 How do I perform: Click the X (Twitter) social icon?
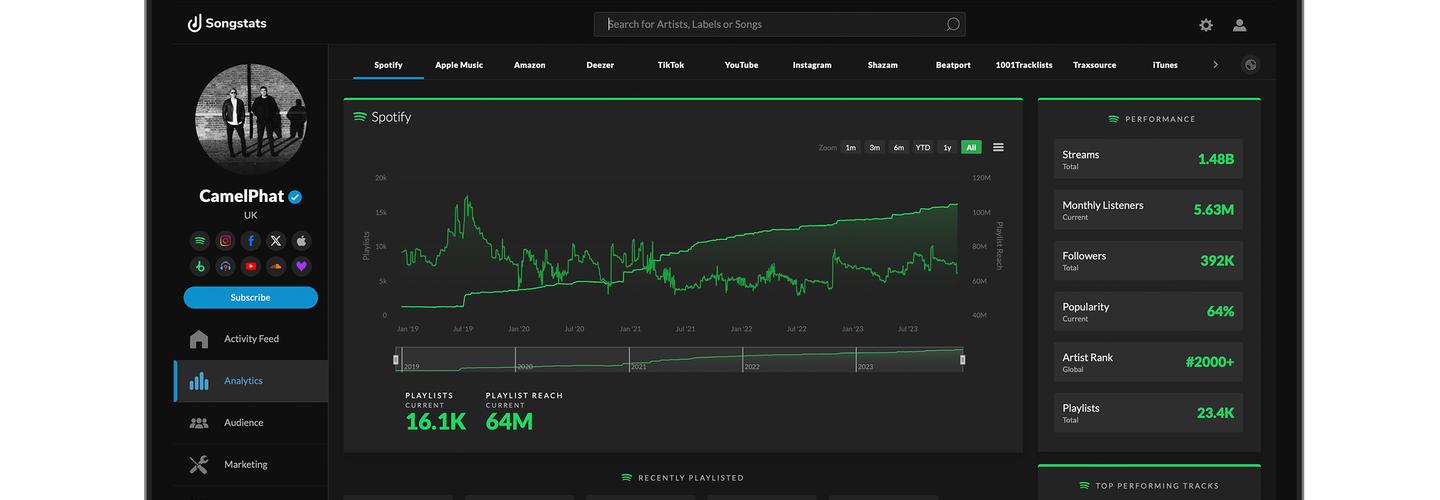[276, 240]
